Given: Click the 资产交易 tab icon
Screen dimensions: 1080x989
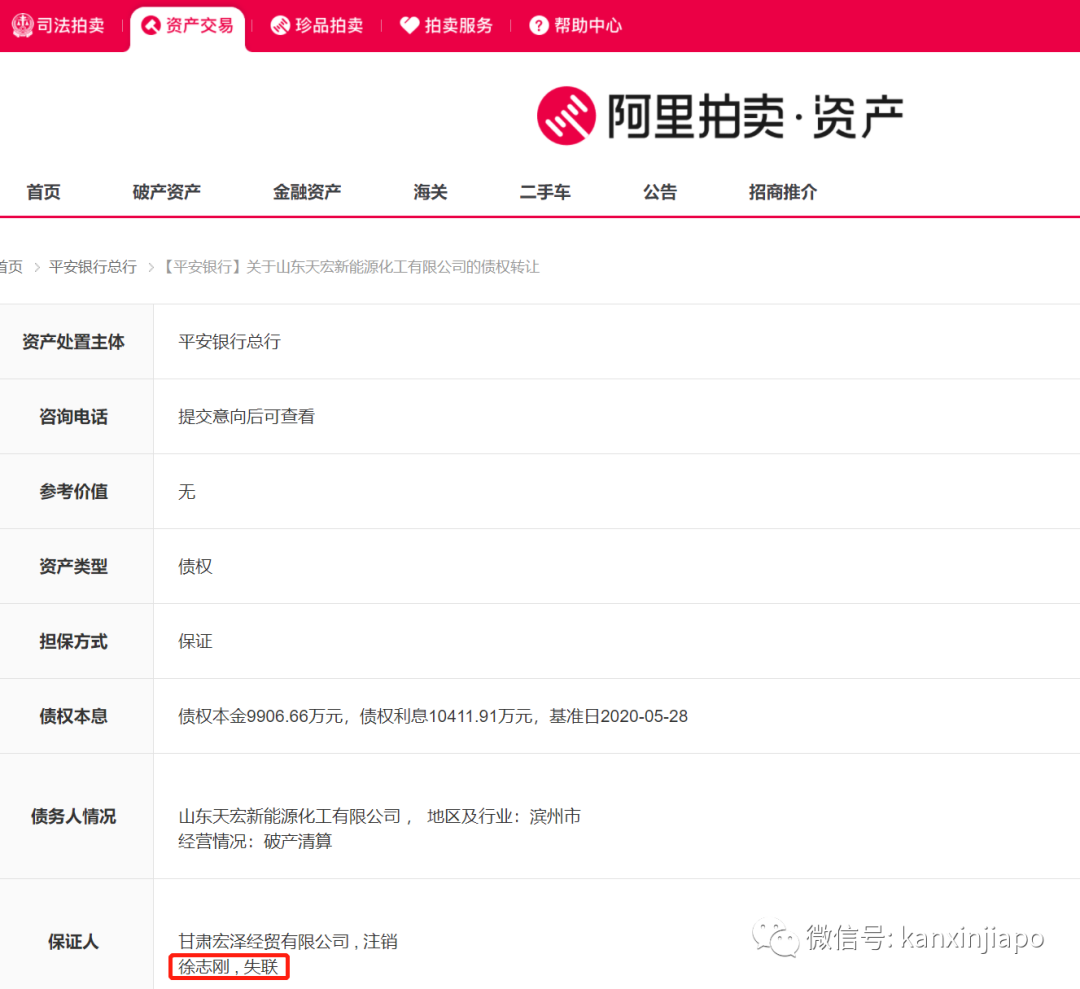Looking at the screenshot, I should 151,25.
